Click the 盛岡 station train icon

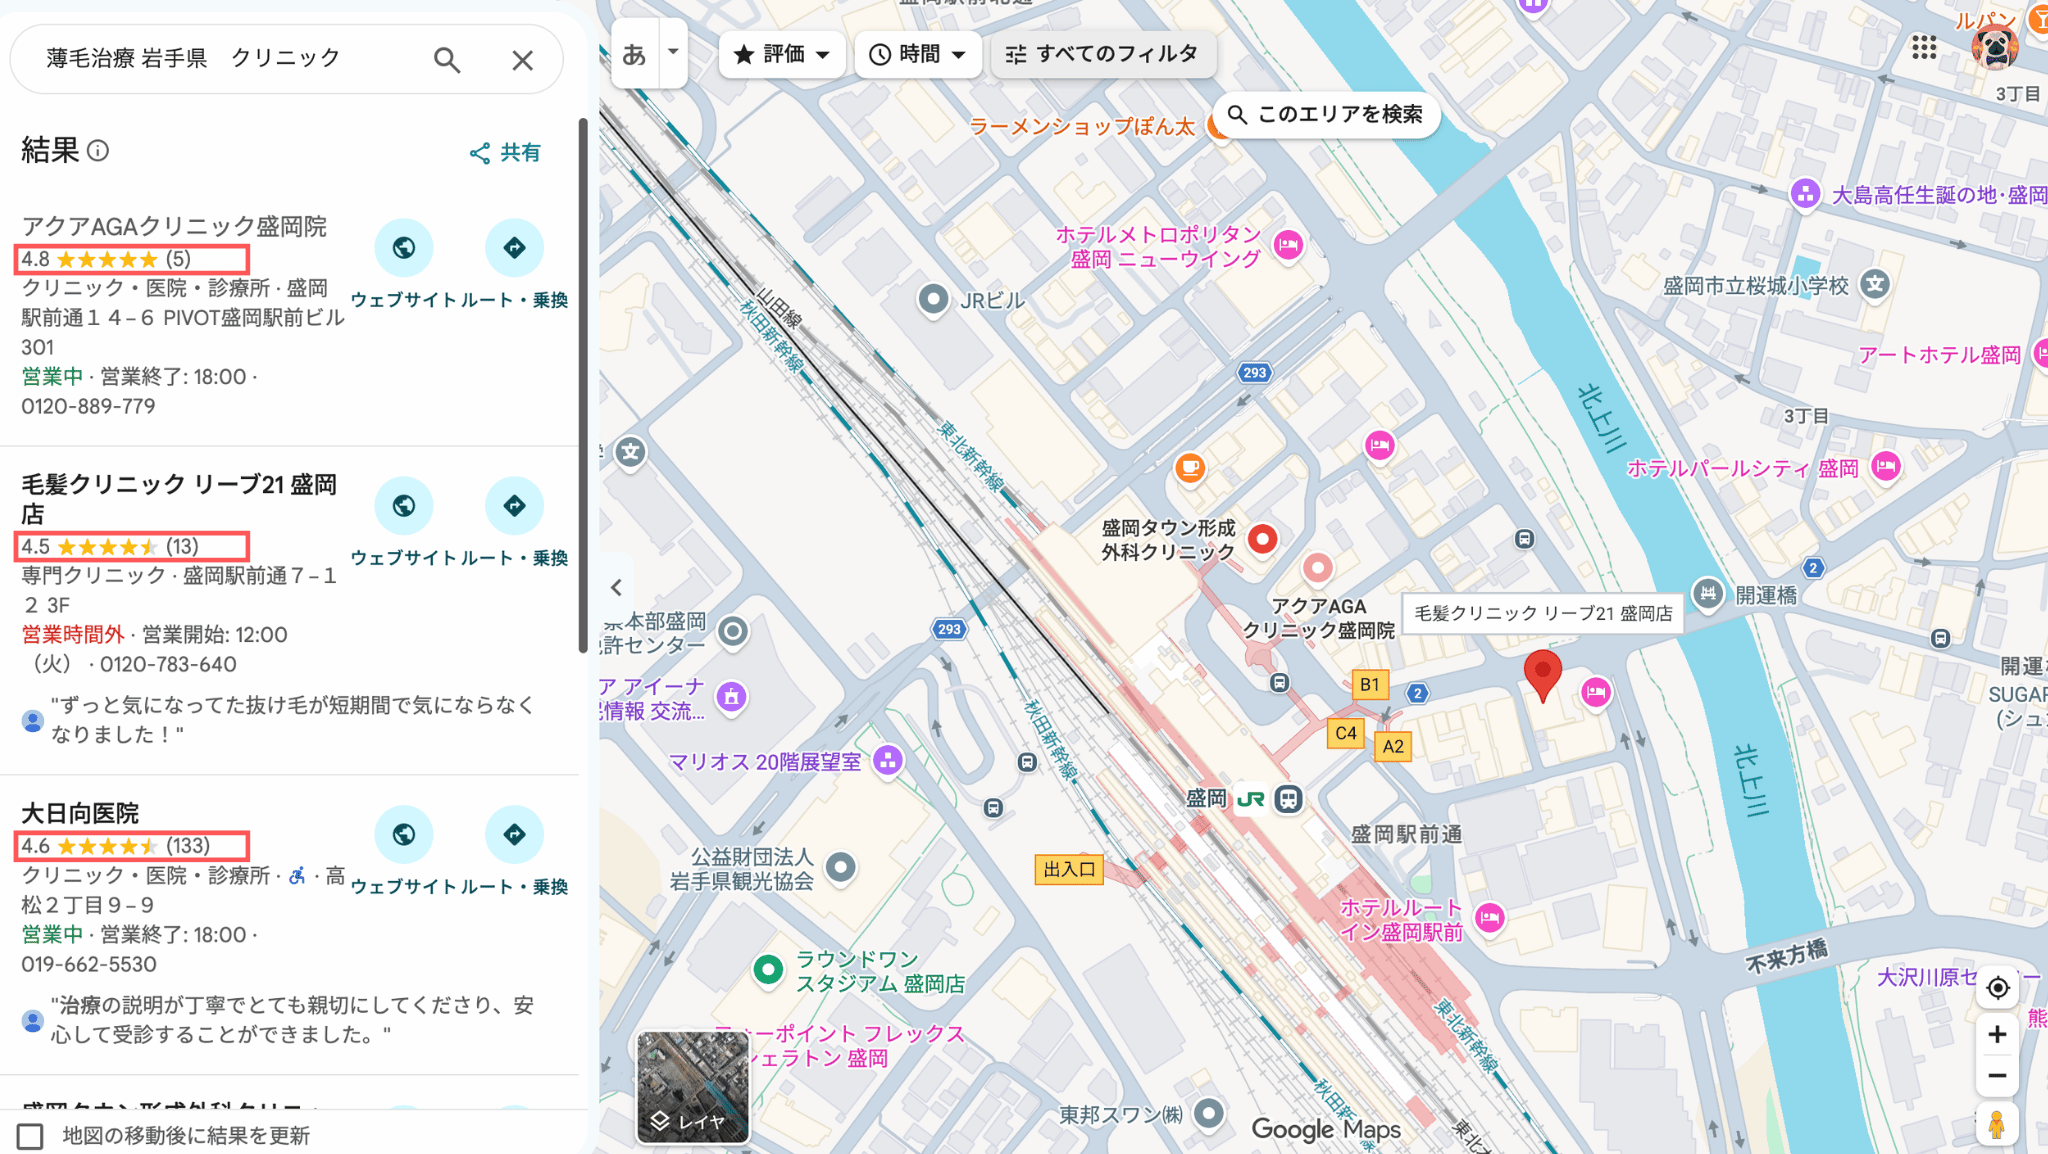(1288, 799)
